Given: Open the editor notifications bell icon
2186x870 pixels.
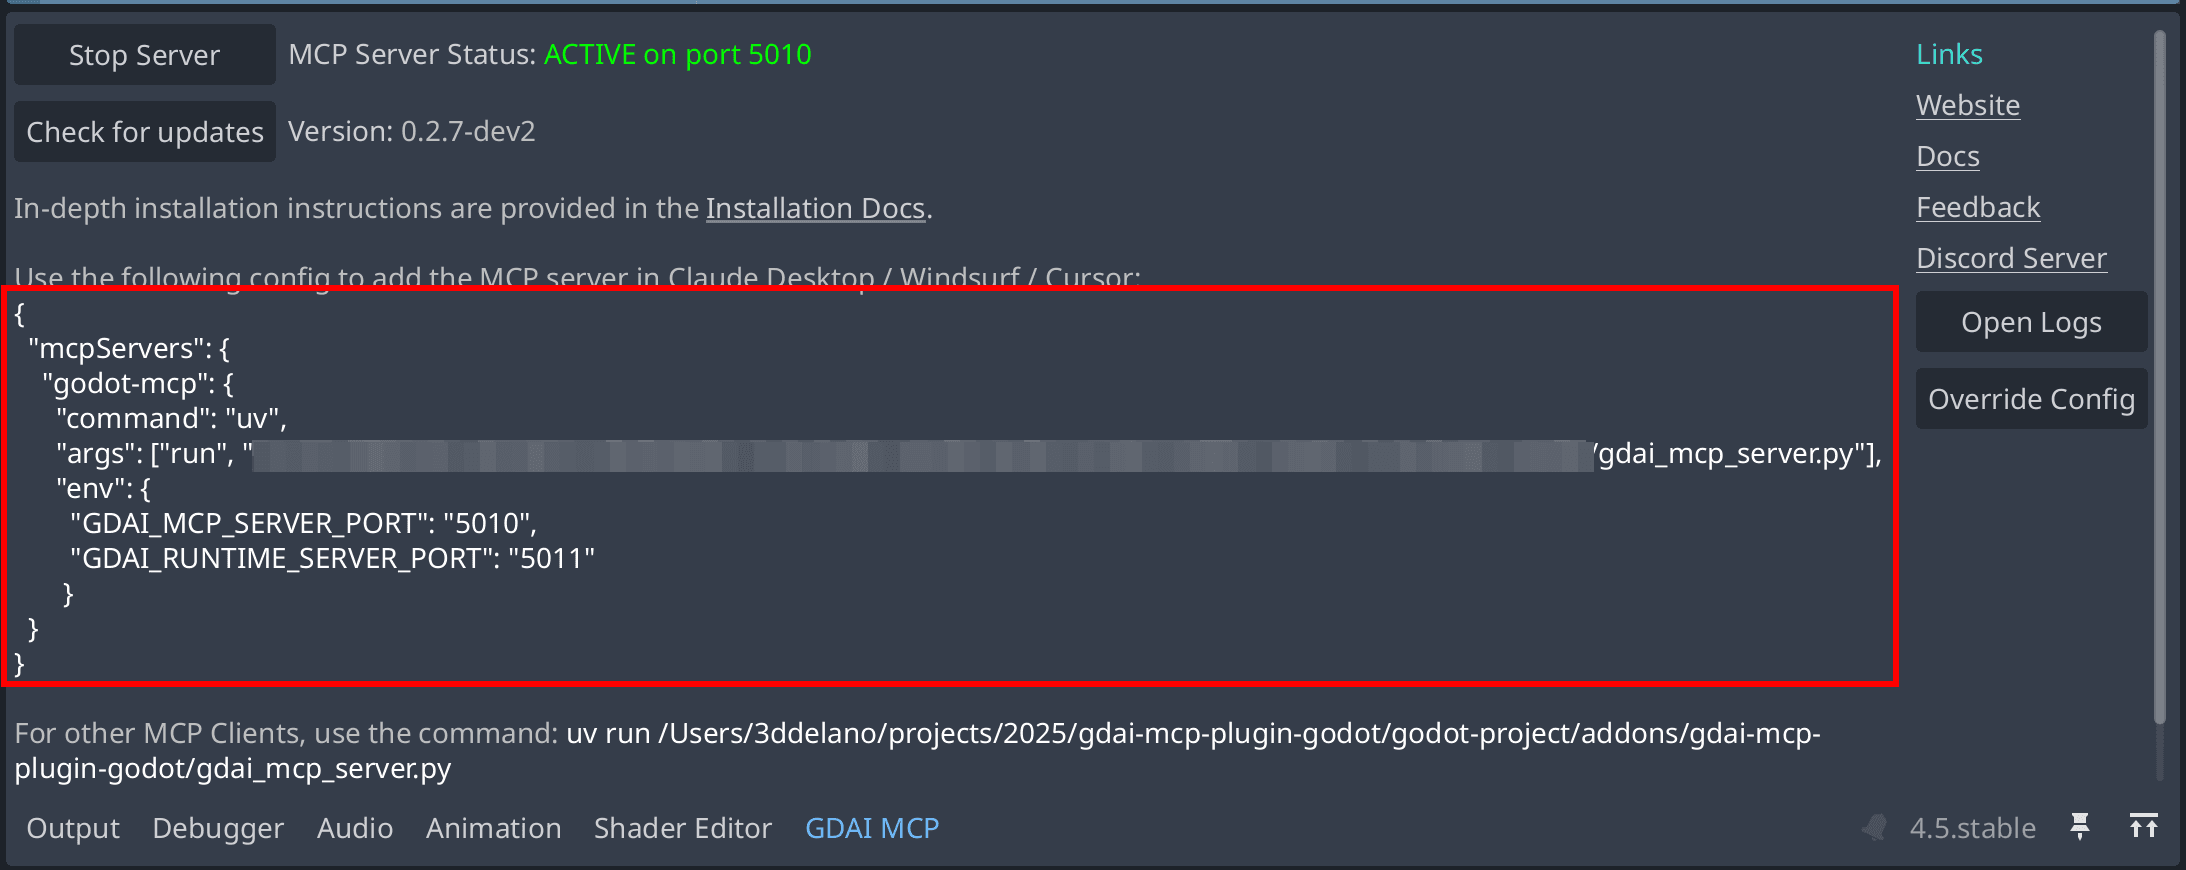Looking at the screenshot, I should [1874, 827].
